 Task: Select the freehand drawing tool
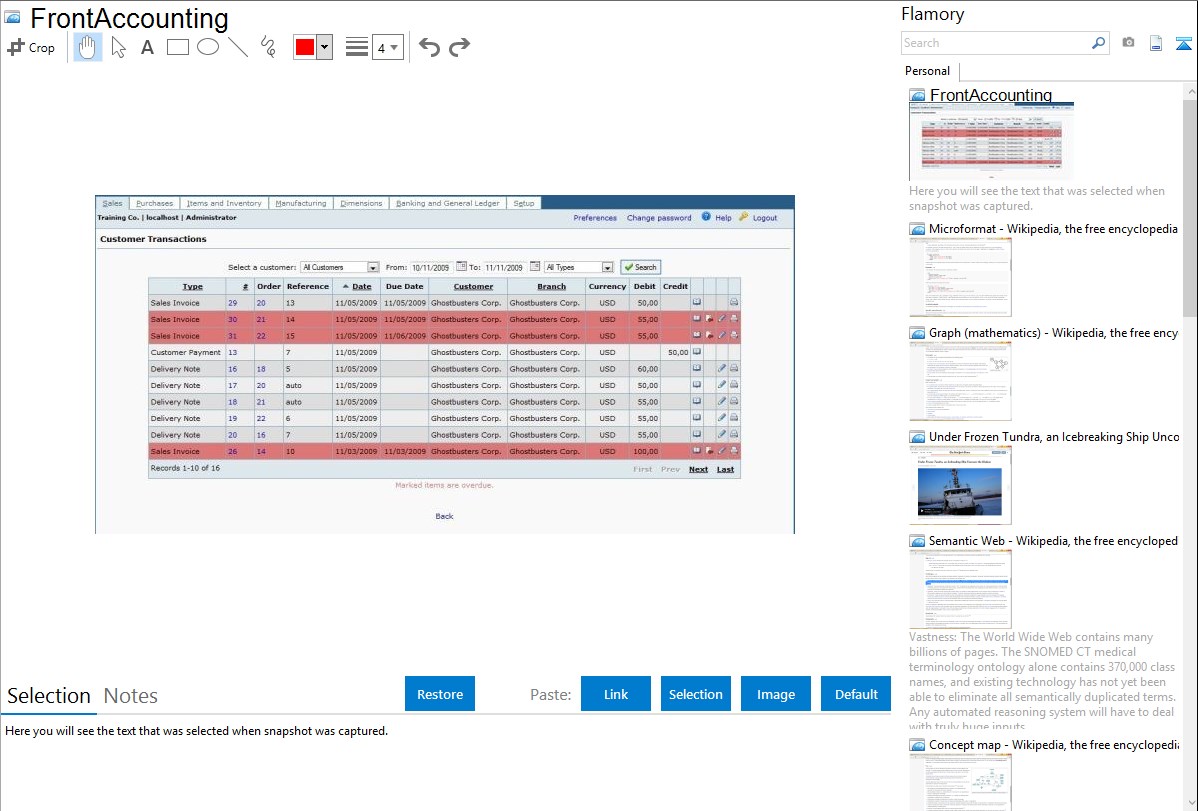coord(268,47)
